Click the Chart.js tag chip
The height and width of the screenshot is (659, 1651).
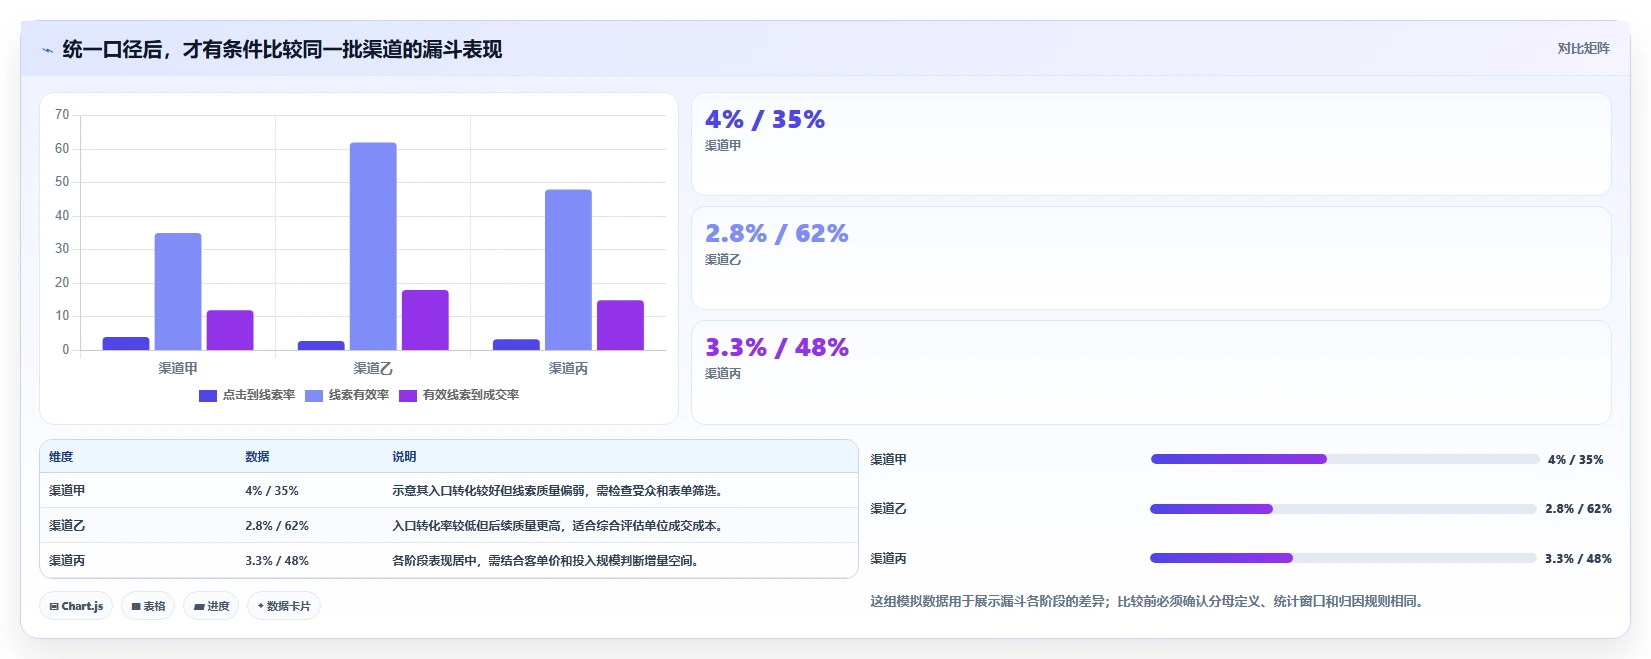[x=76, y=606]
